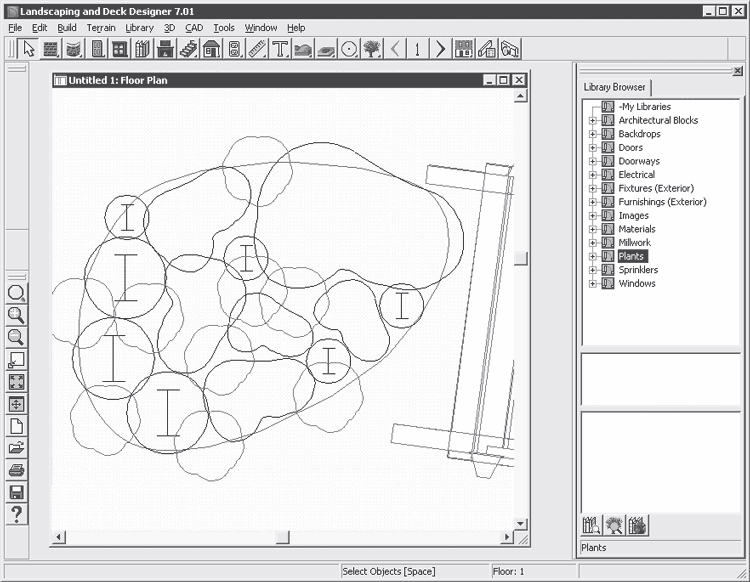
Task: Select the arrow Select Objects tool
Action: tap(28, 49)
